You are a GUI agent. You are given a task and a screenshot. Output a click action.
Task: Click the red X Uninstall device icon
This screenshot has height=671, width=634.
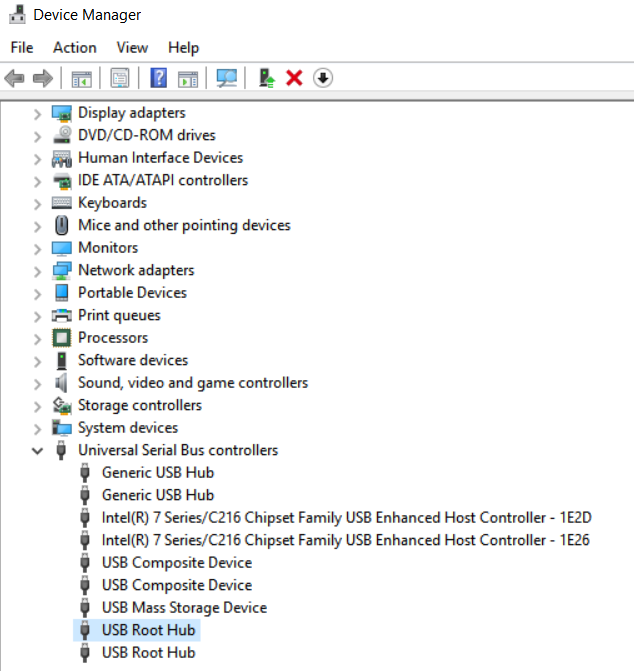294,78
